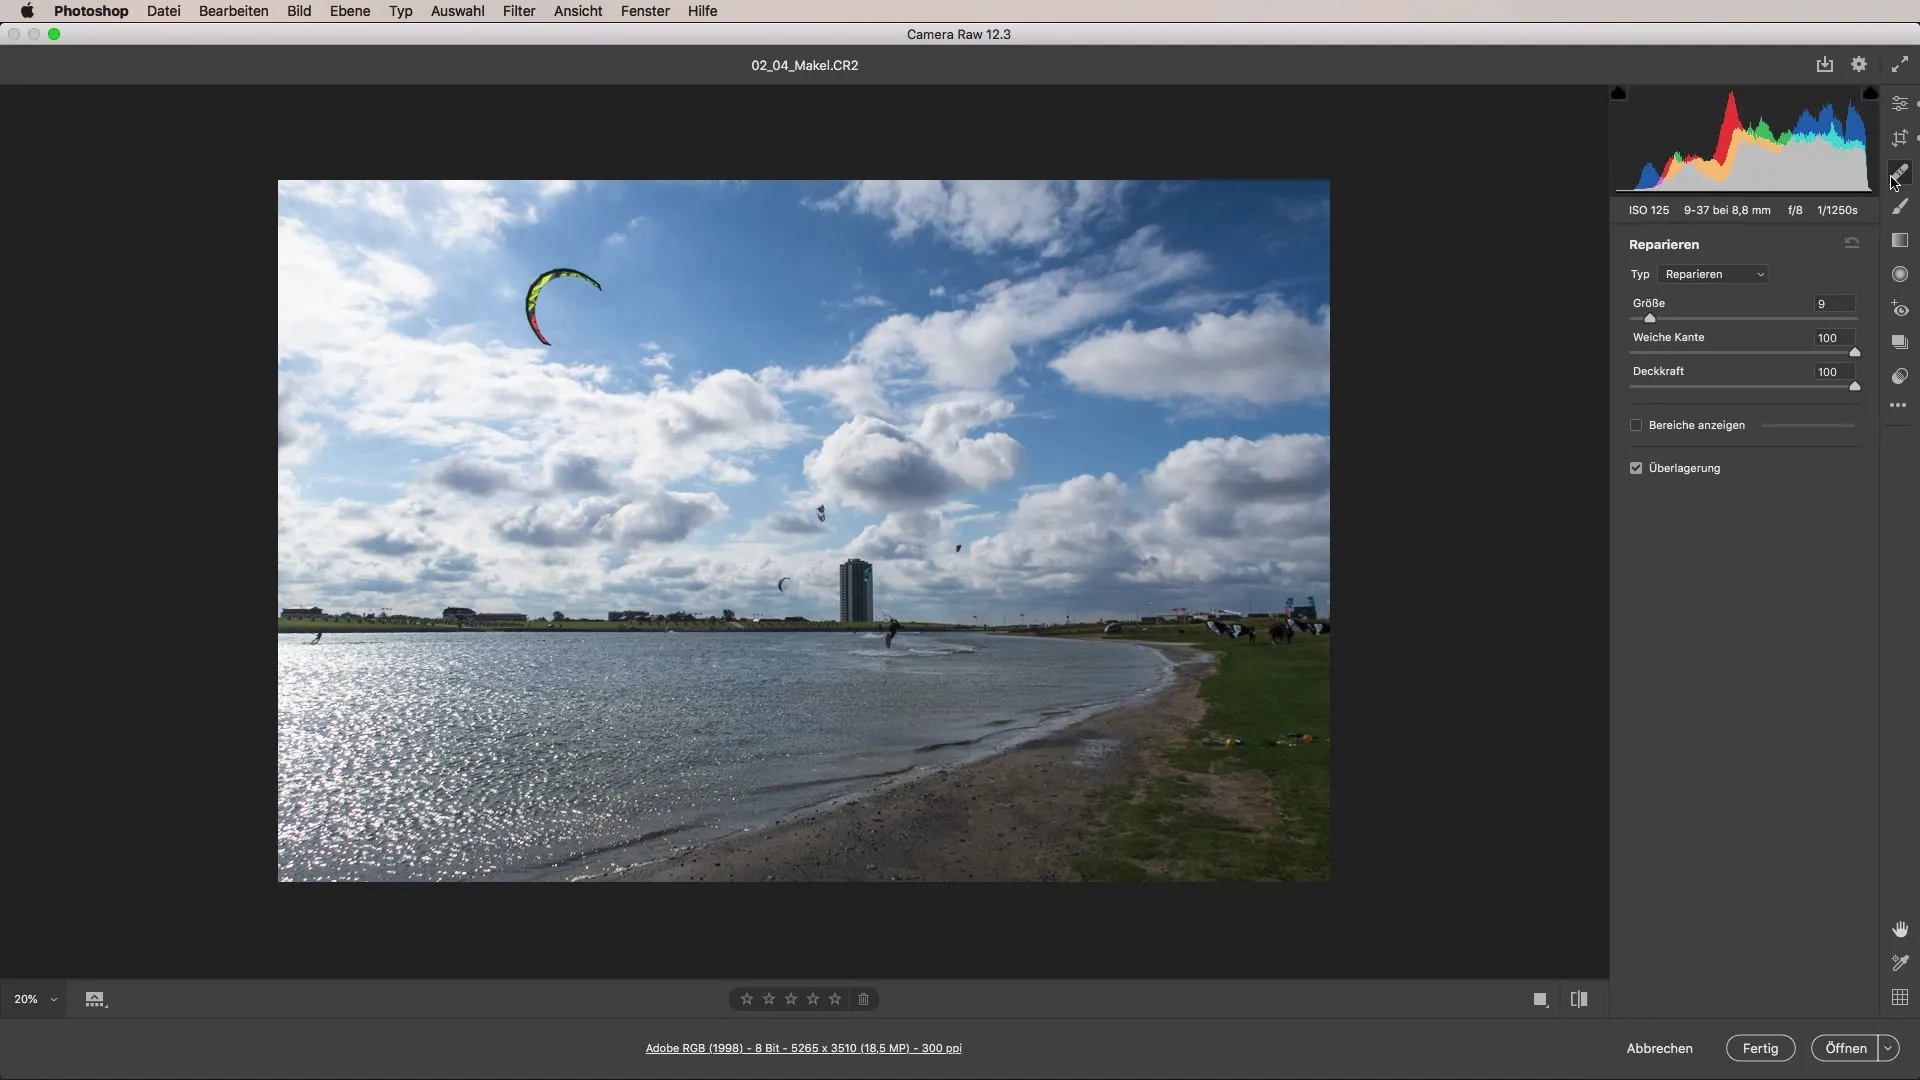The height and width of the screenshot is (1080, 1920).
Task: Click the Weiche Kante value field
Action: coord(1834,338)
